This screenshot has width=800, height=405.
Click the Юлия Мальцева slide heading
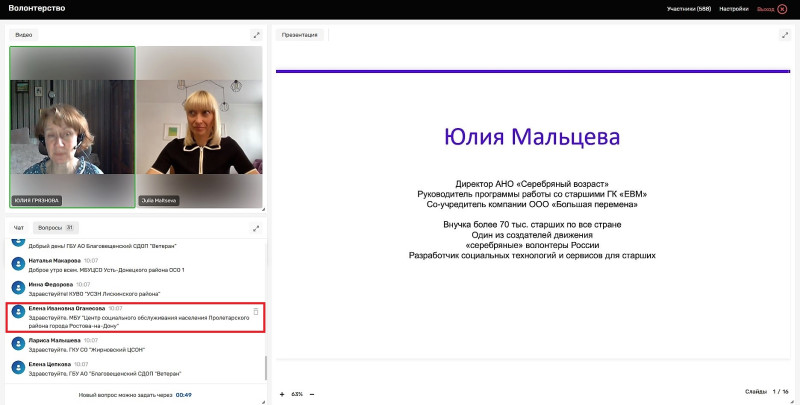[x=532, y=137]
